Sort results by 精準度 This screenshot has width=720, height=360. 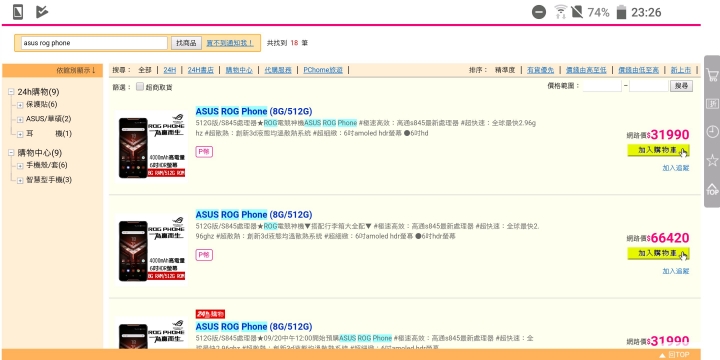505,70
